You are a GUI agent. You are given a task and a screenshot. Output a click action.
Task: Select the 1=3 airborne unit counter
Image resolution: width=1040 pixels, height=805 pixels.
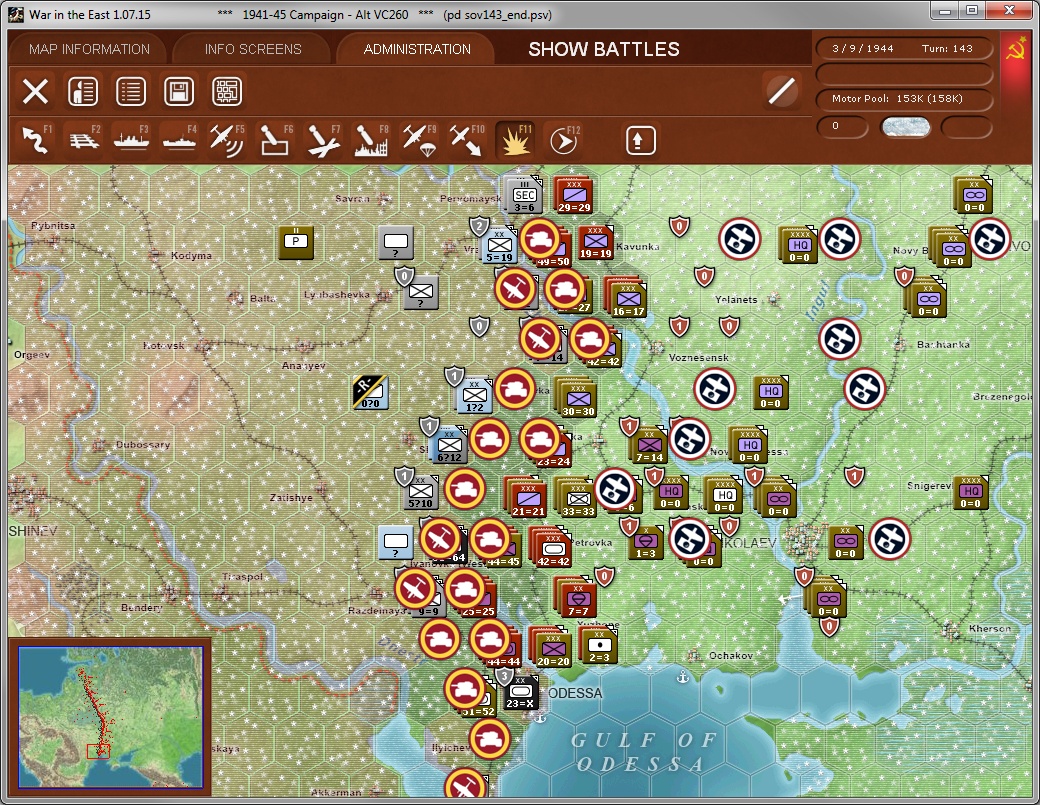tap(645, 542)
